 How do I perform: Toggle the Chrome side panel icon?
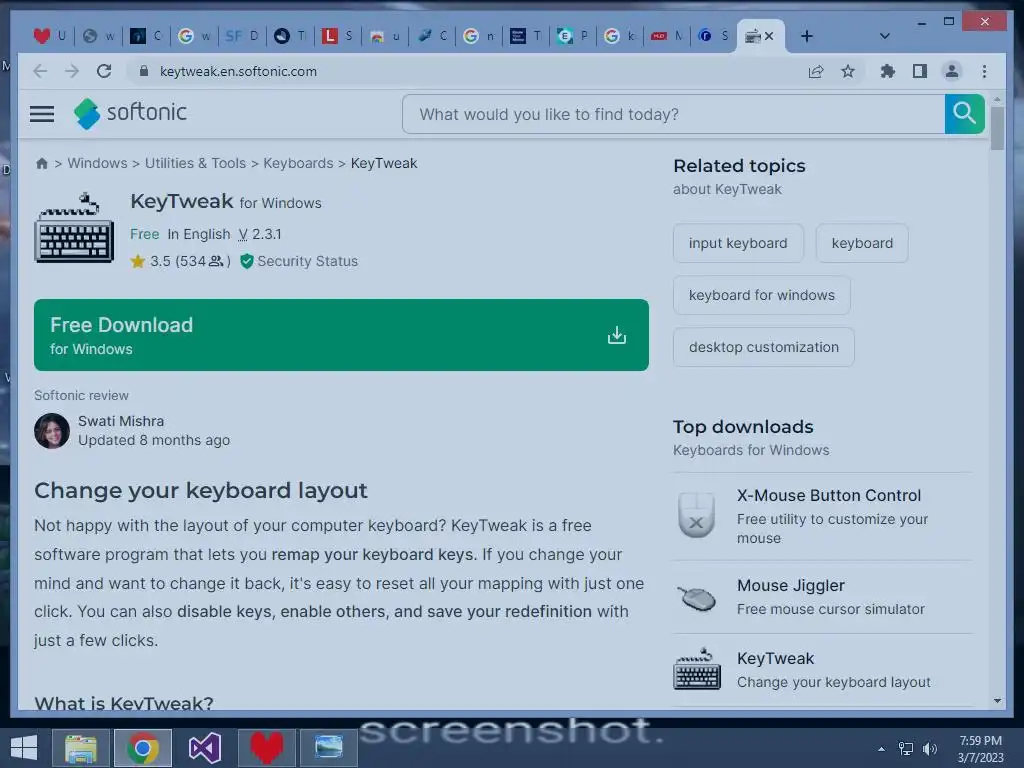pyautogui.click(x=920, y=71)
